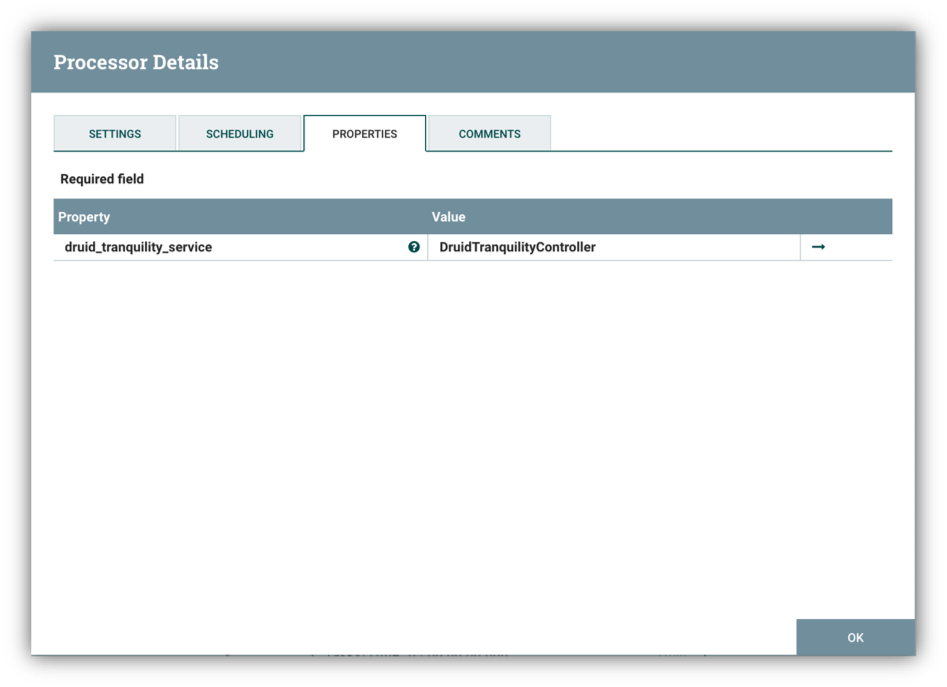Go to DruidTranquilityController service via arrow
Viewport: 947px width, 687px height.
coord(818,247)
